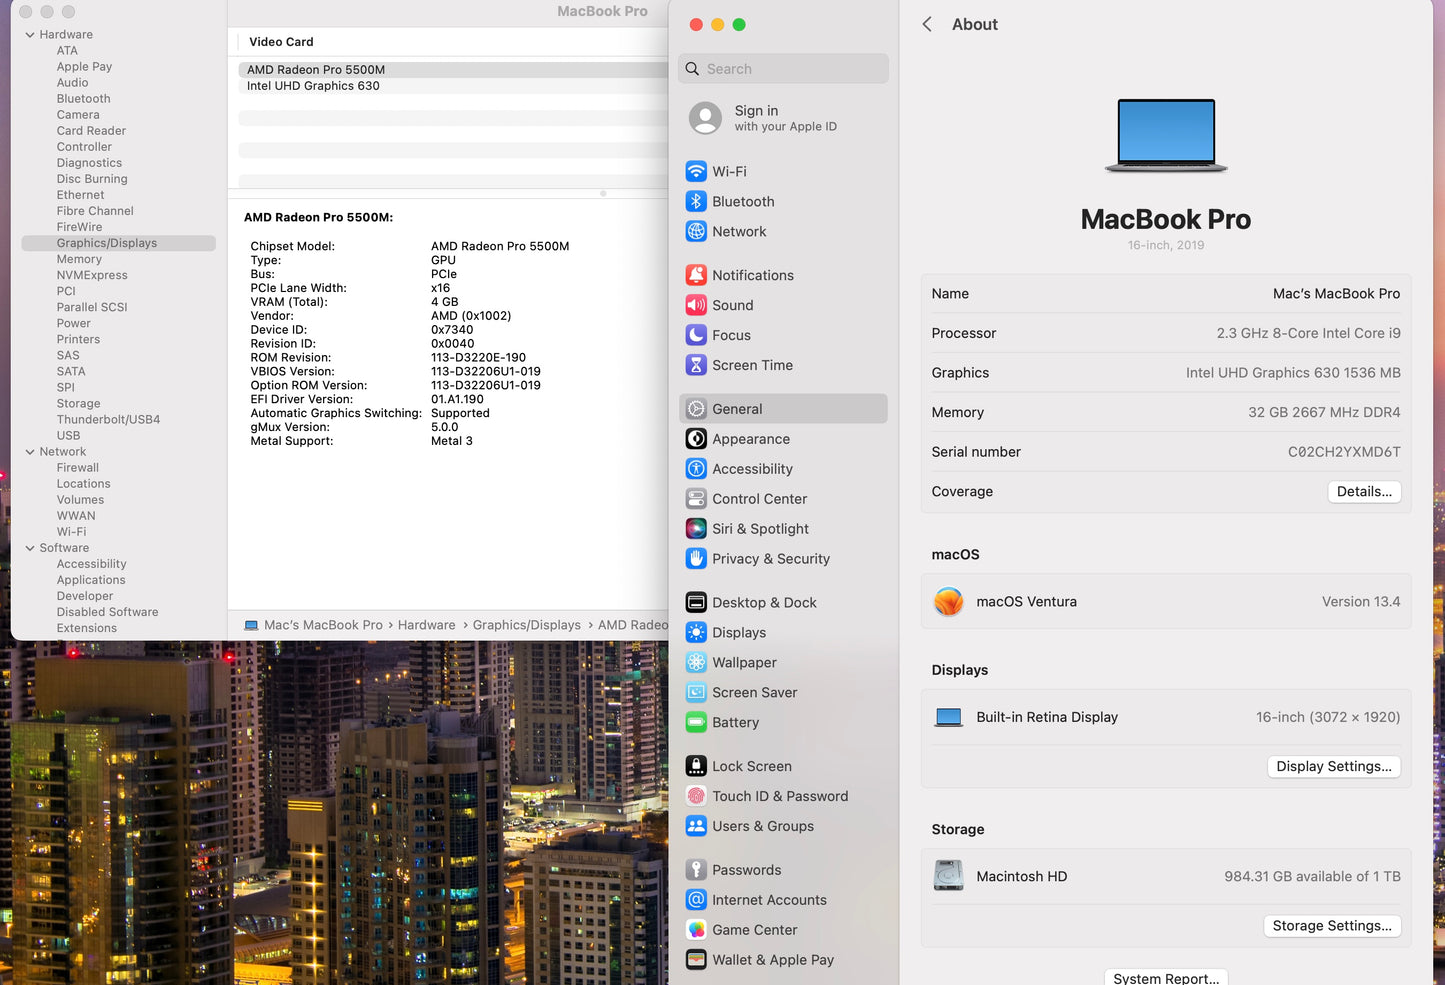The image size is (1445, 985).
Task: Open Storage Settings for Macintosh HD
Action: point(1332,925)
